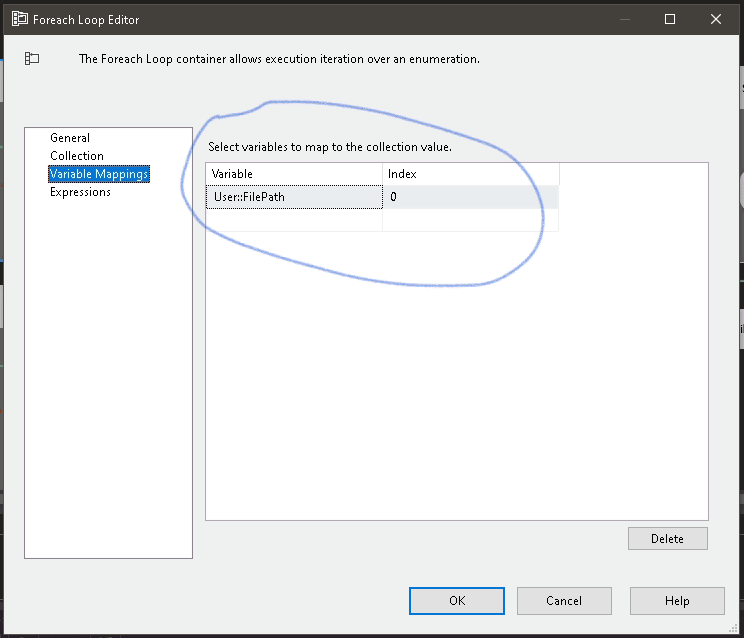The width and height of the screenshot is (744, 638).
Task: Minimize the Foreach Loop Editor window
Action: click(625, 19)
